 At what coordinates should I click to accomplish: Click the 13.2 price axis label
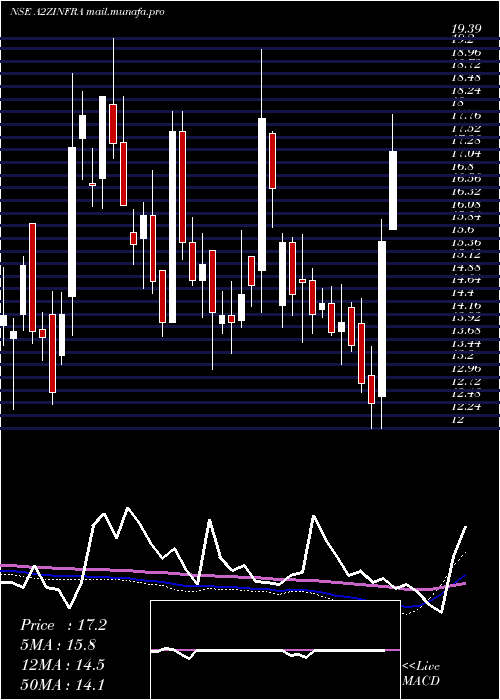pyautogui.click(x=462, y=356)
